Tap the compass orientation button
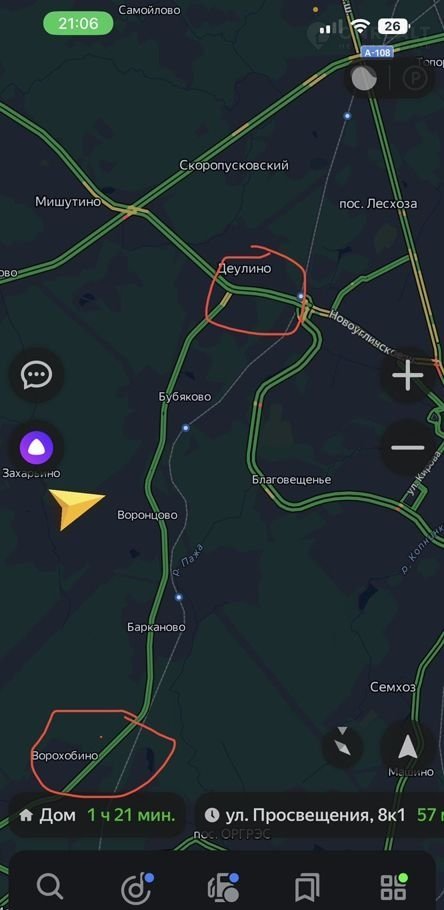444x910 pixels. tap(343, 748)
